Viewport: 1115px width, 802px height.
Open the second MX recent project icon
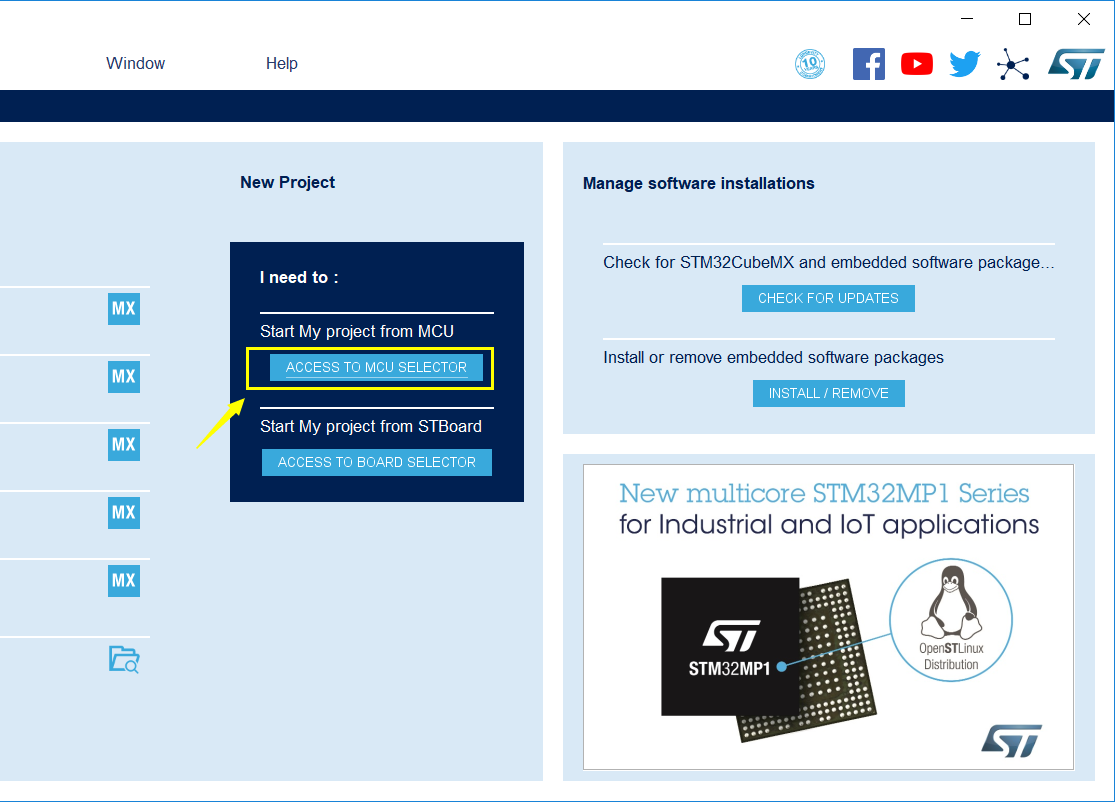124,376
